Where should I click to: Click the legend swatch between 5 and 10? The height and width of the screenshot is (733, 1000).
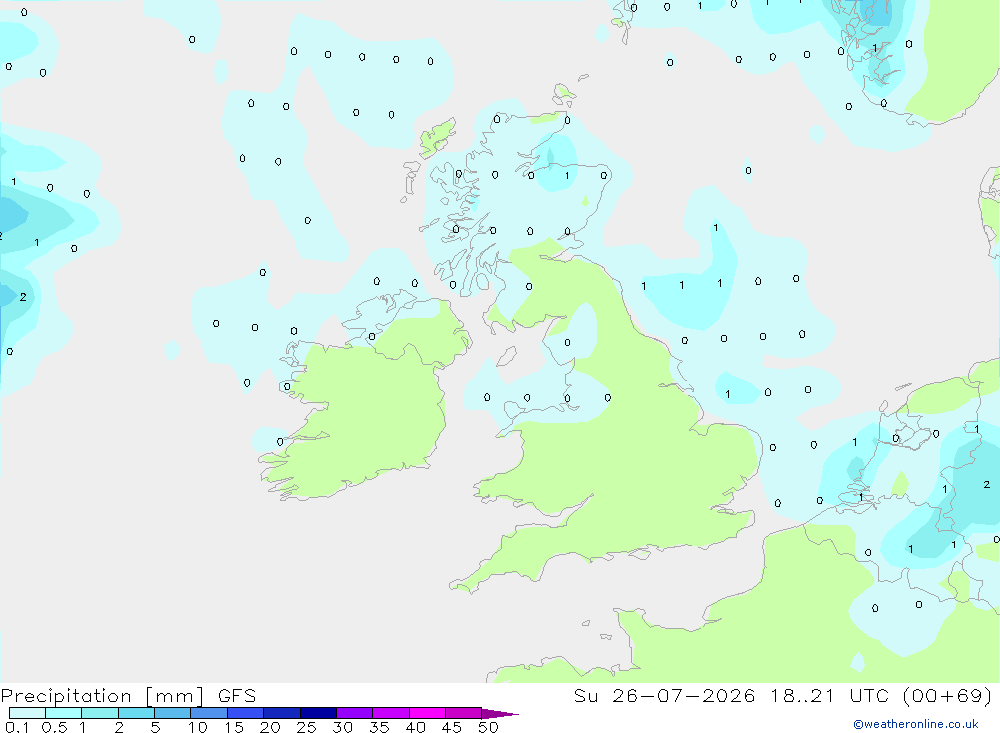(173, 713)
